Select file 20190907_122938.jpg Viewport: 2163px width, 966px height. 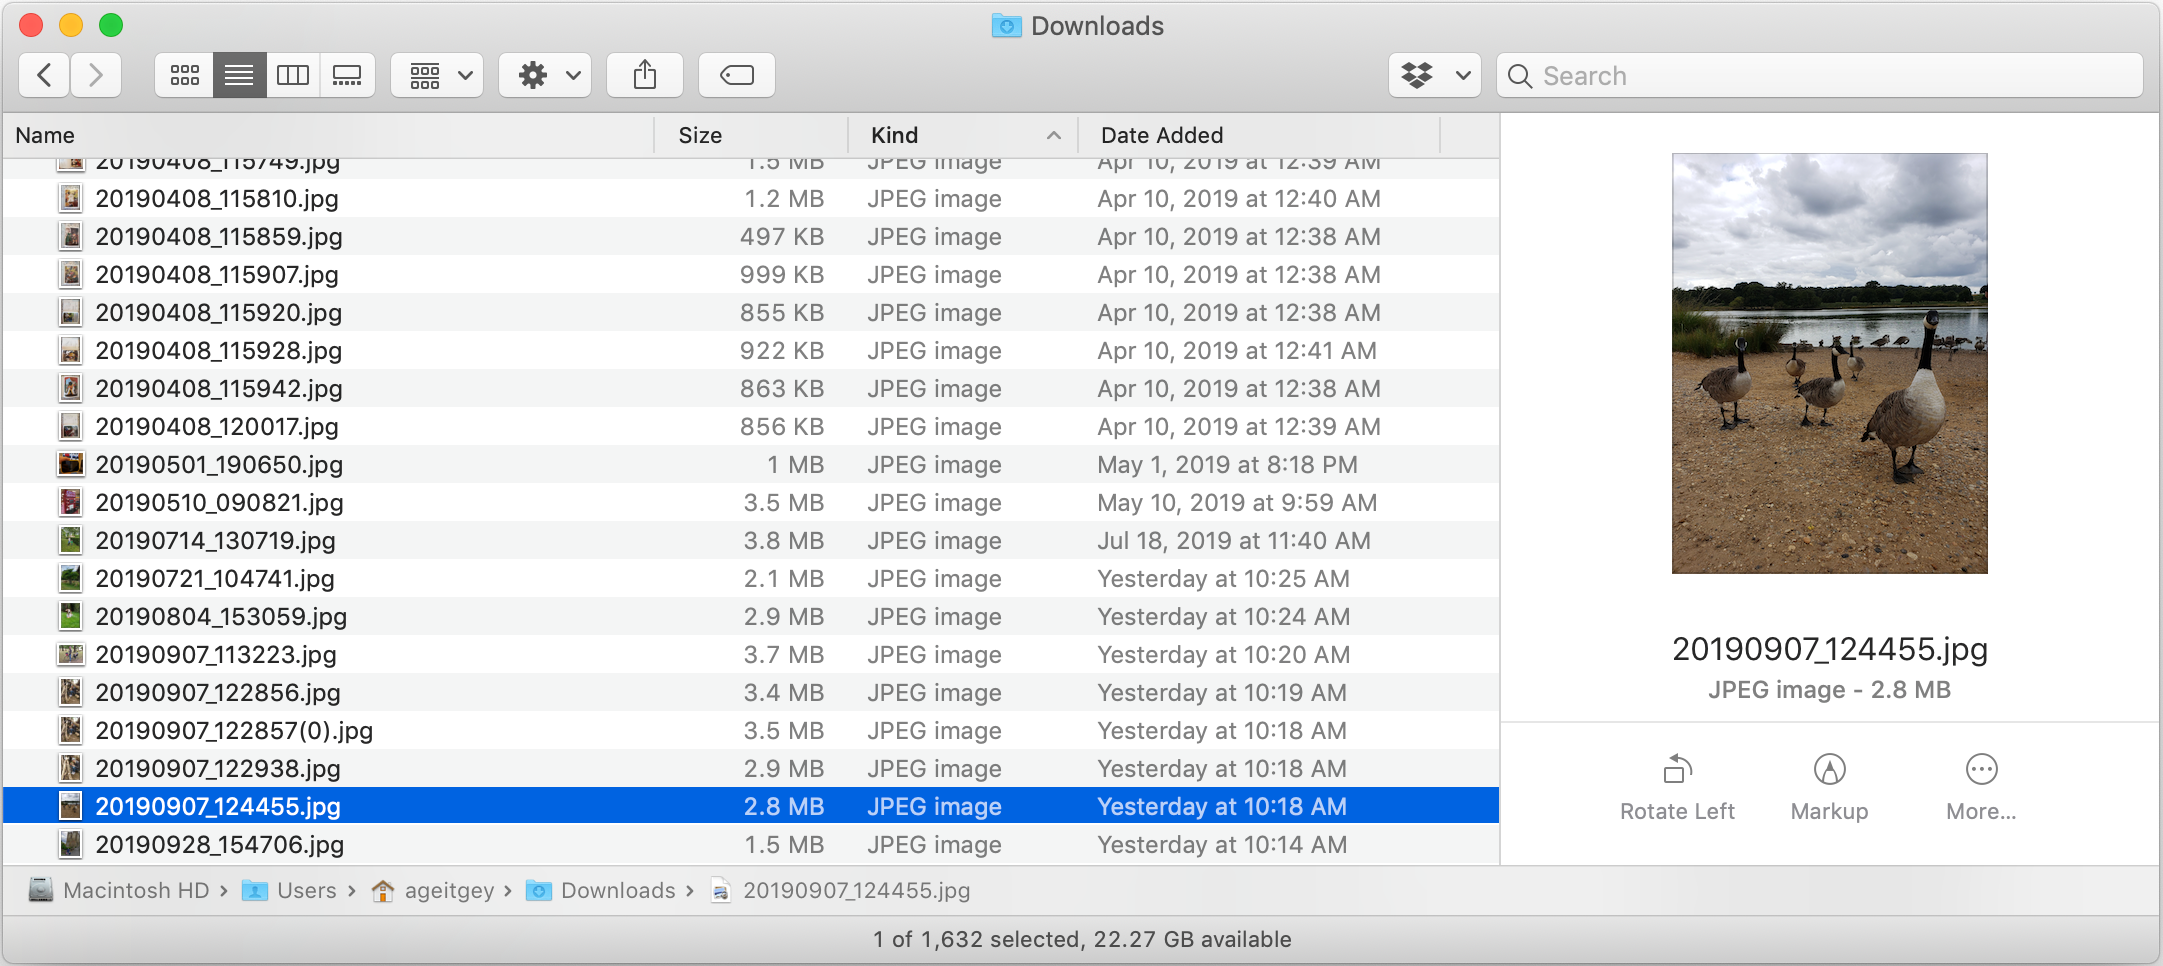750,769
